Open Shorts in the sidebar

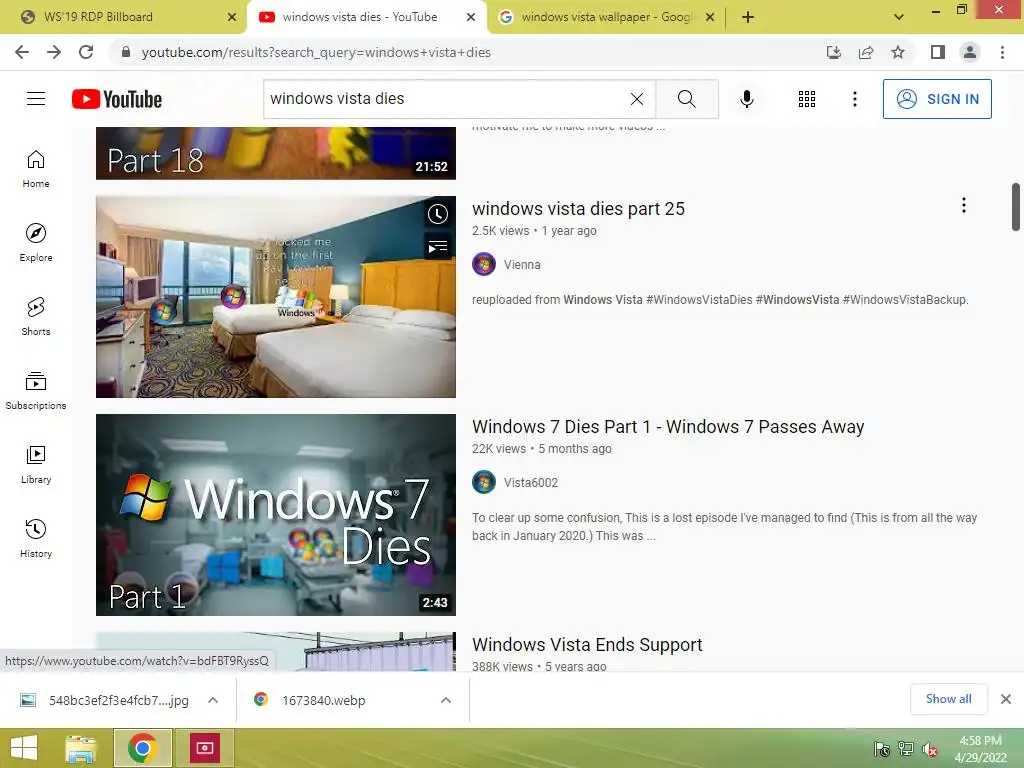click(x=36, y=317)
